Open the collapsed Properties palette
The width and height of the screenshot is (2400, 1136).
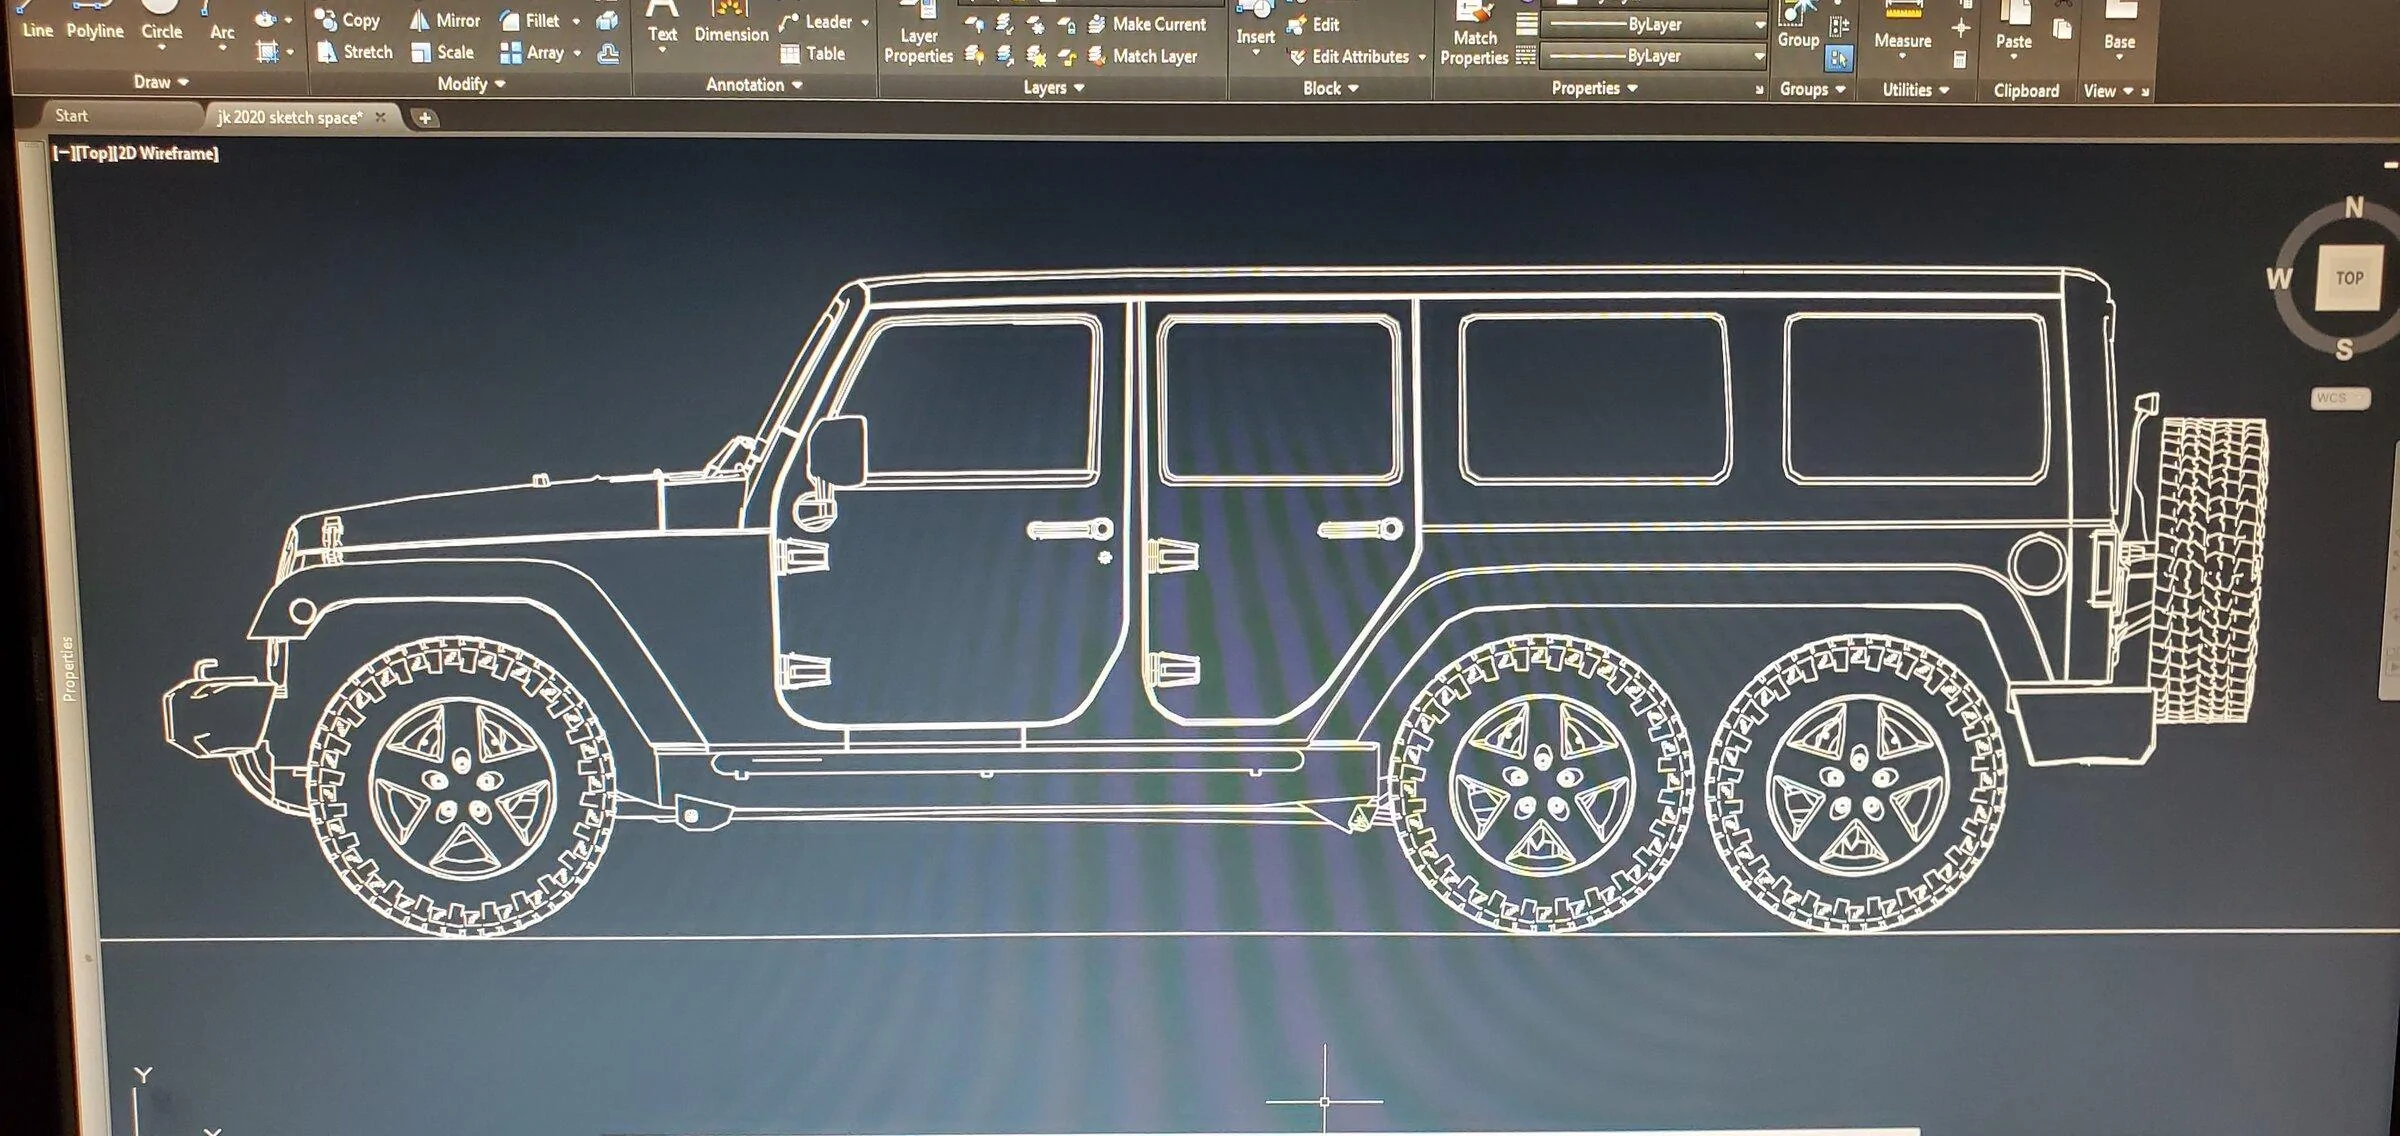click(x=68, y=669)
